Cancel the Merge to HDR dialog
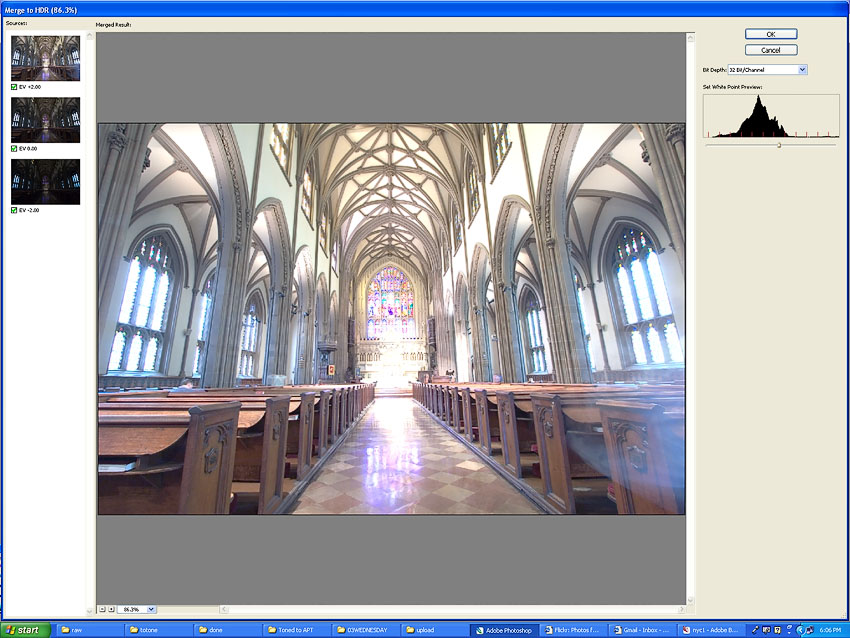The height and width of the screenshot is (638, 850). (770, 50)
